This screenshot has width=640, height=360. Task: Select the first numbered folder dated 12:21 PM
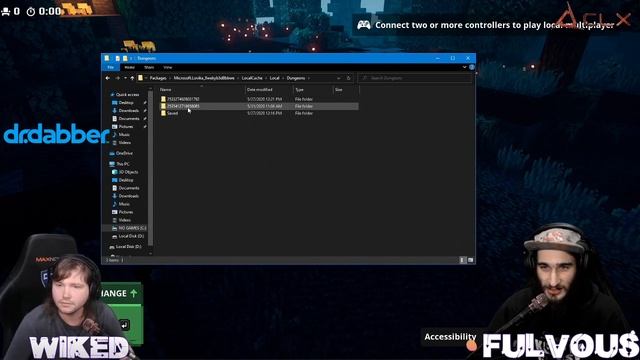[x=259, y=99]
